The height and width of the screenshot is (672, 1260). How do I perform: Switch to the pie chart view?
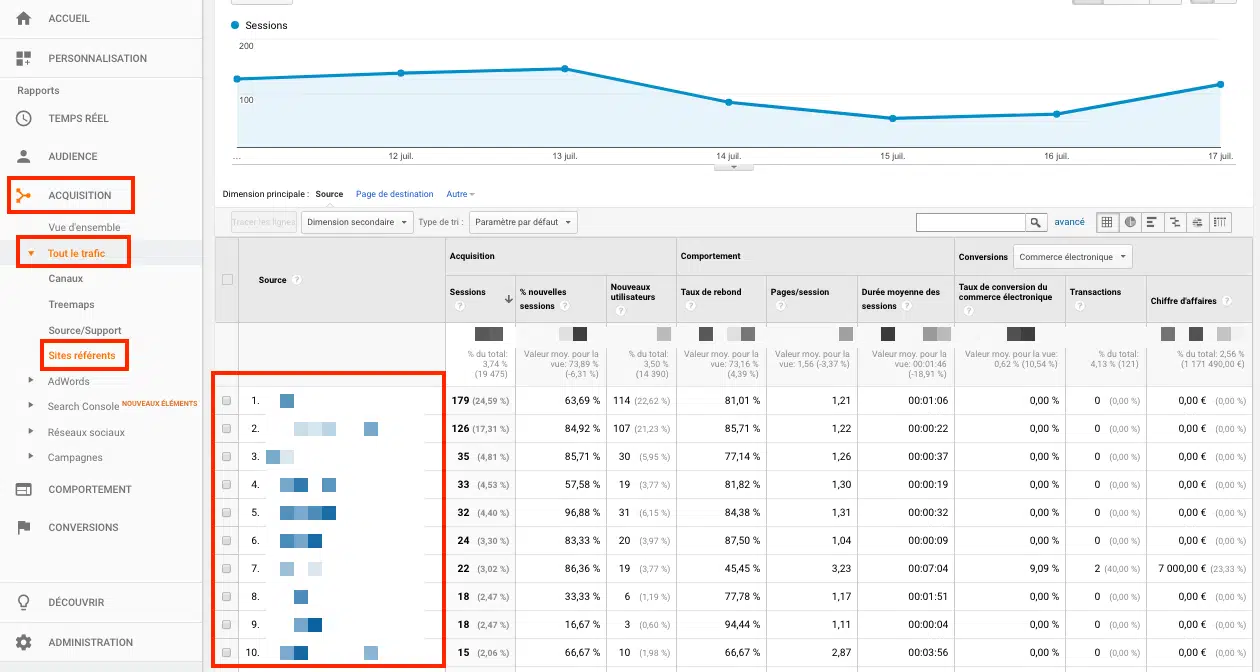point(1130,222)
